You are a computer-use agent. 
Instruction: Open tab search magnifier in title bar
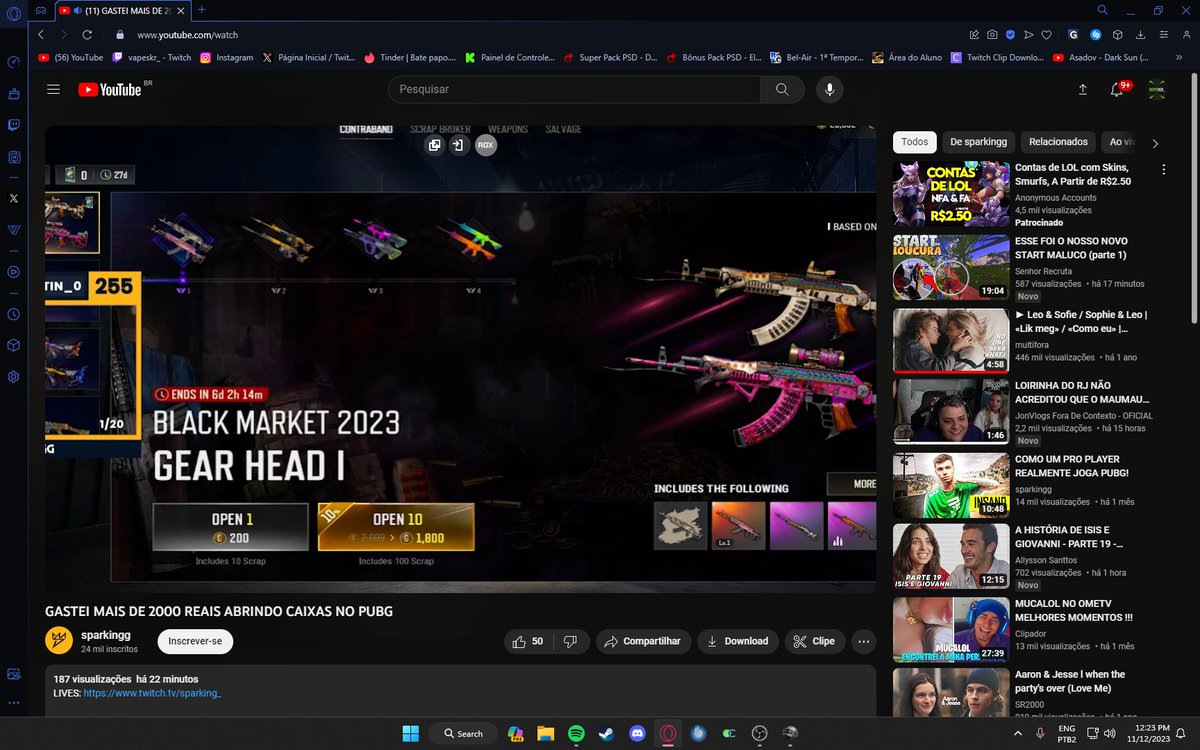(x=1102, y=10)
